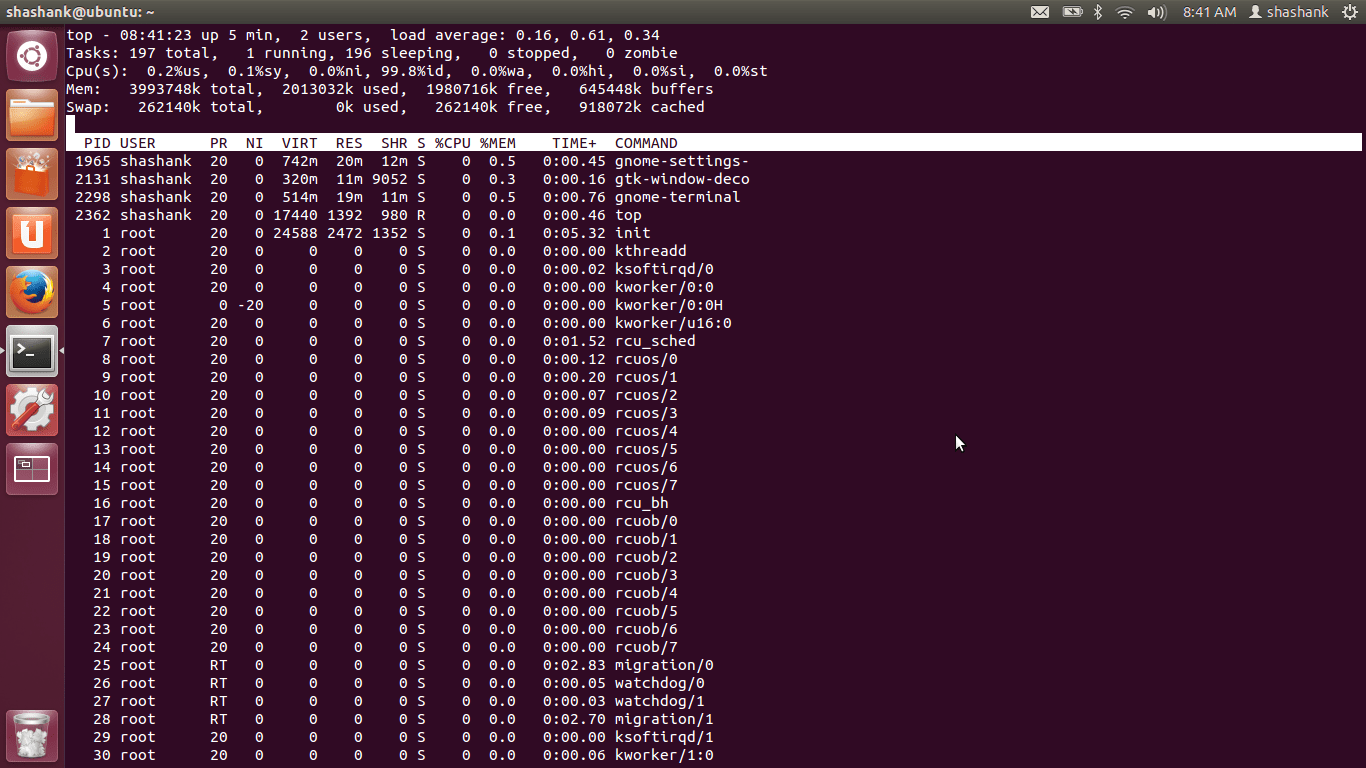Select the Terminal icon in the launcher
This screenshot has height=768, width=1366.
[x=32, y=351]
